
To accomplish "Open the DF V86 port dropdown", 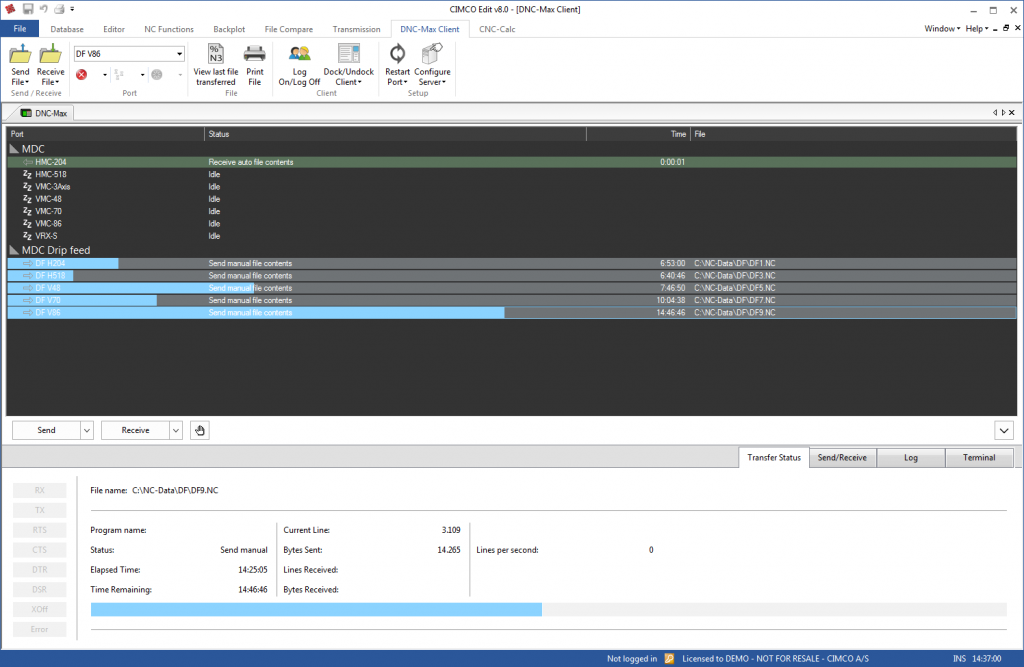I will point(180,54).
